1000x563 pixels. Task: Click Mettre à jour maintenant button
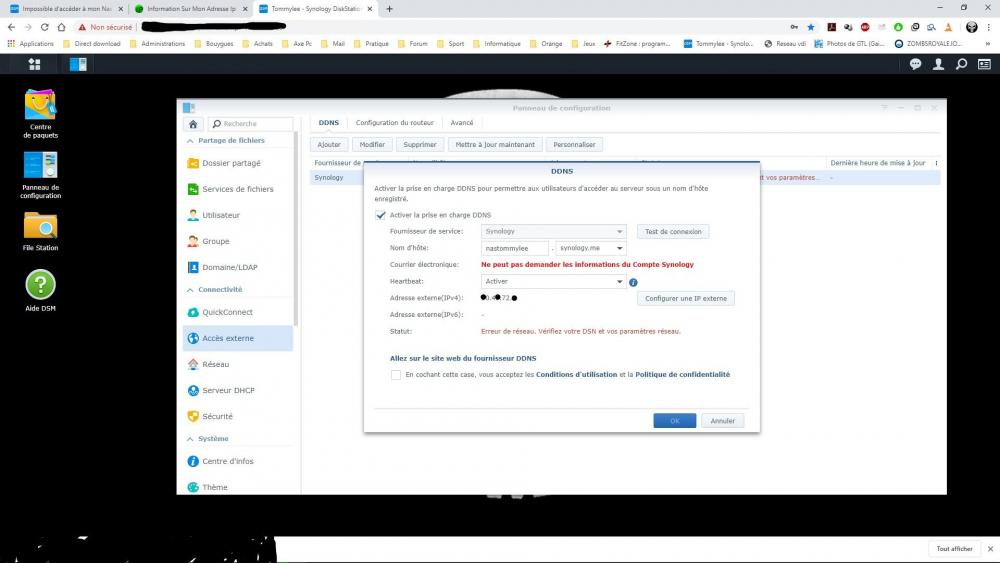(x=495, y=145)
